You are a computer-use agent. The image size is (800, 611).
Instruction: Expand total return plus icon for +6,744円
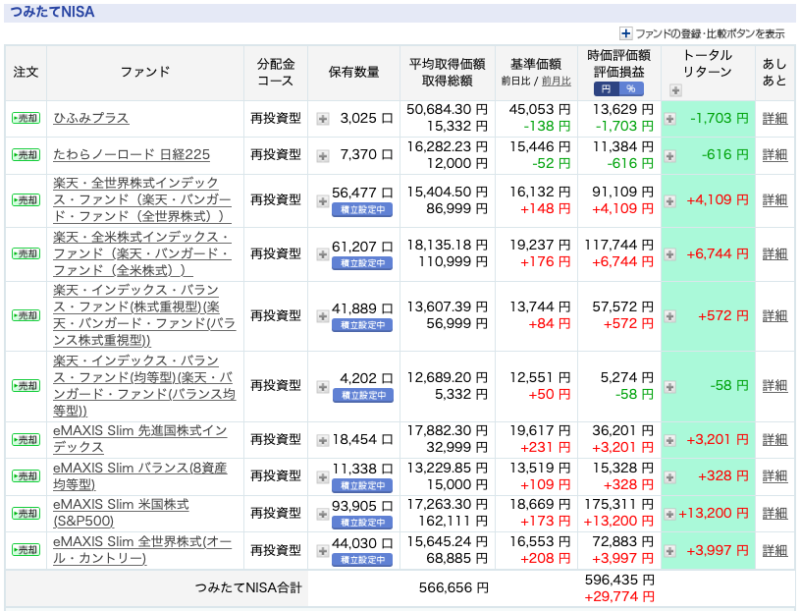pyautogui.click(x=670, y=254)
